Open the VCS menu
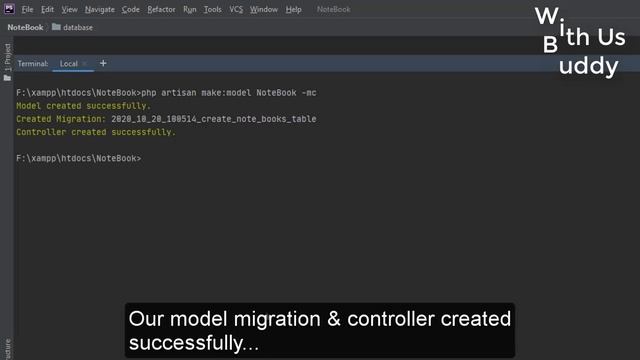This screenshot has height=360, width=640. coord(236,9)
